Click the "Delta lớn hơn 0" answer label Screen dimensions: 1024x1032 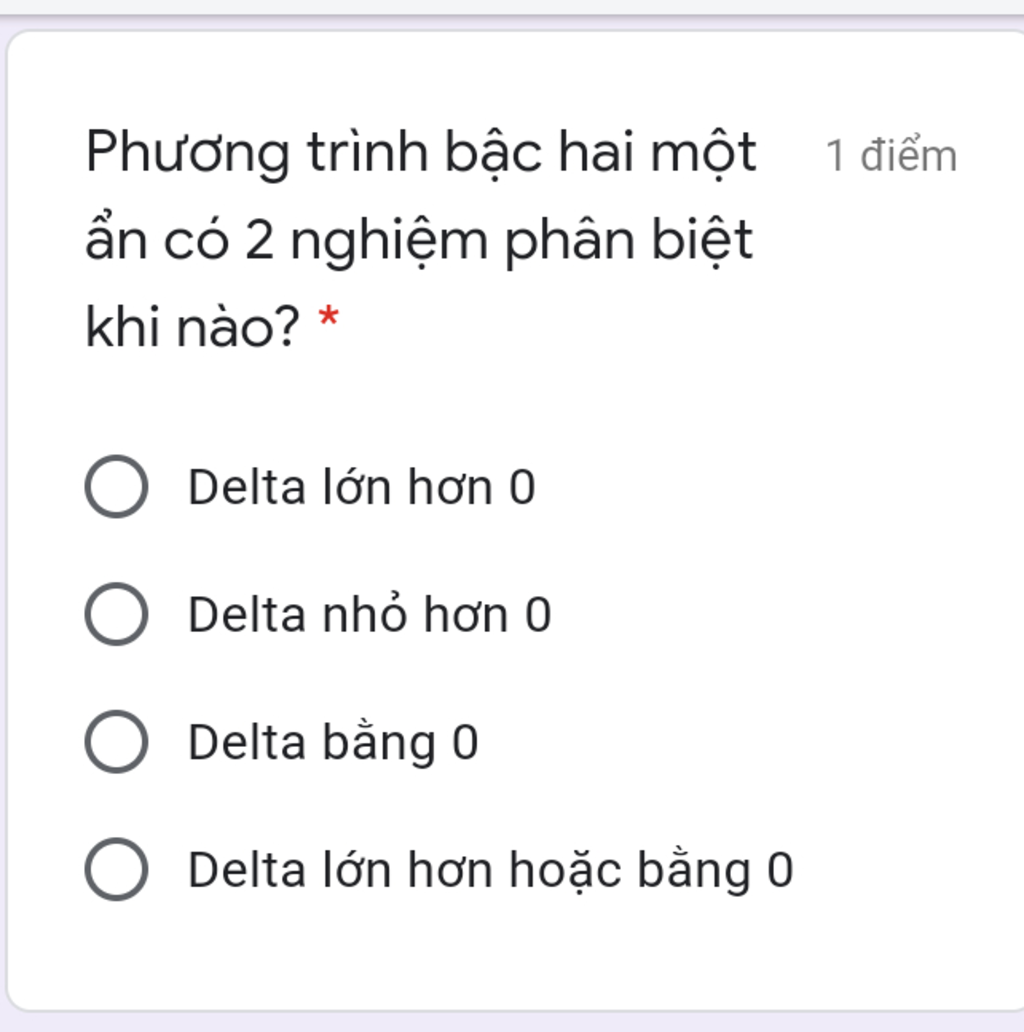(x=361, y=488)
